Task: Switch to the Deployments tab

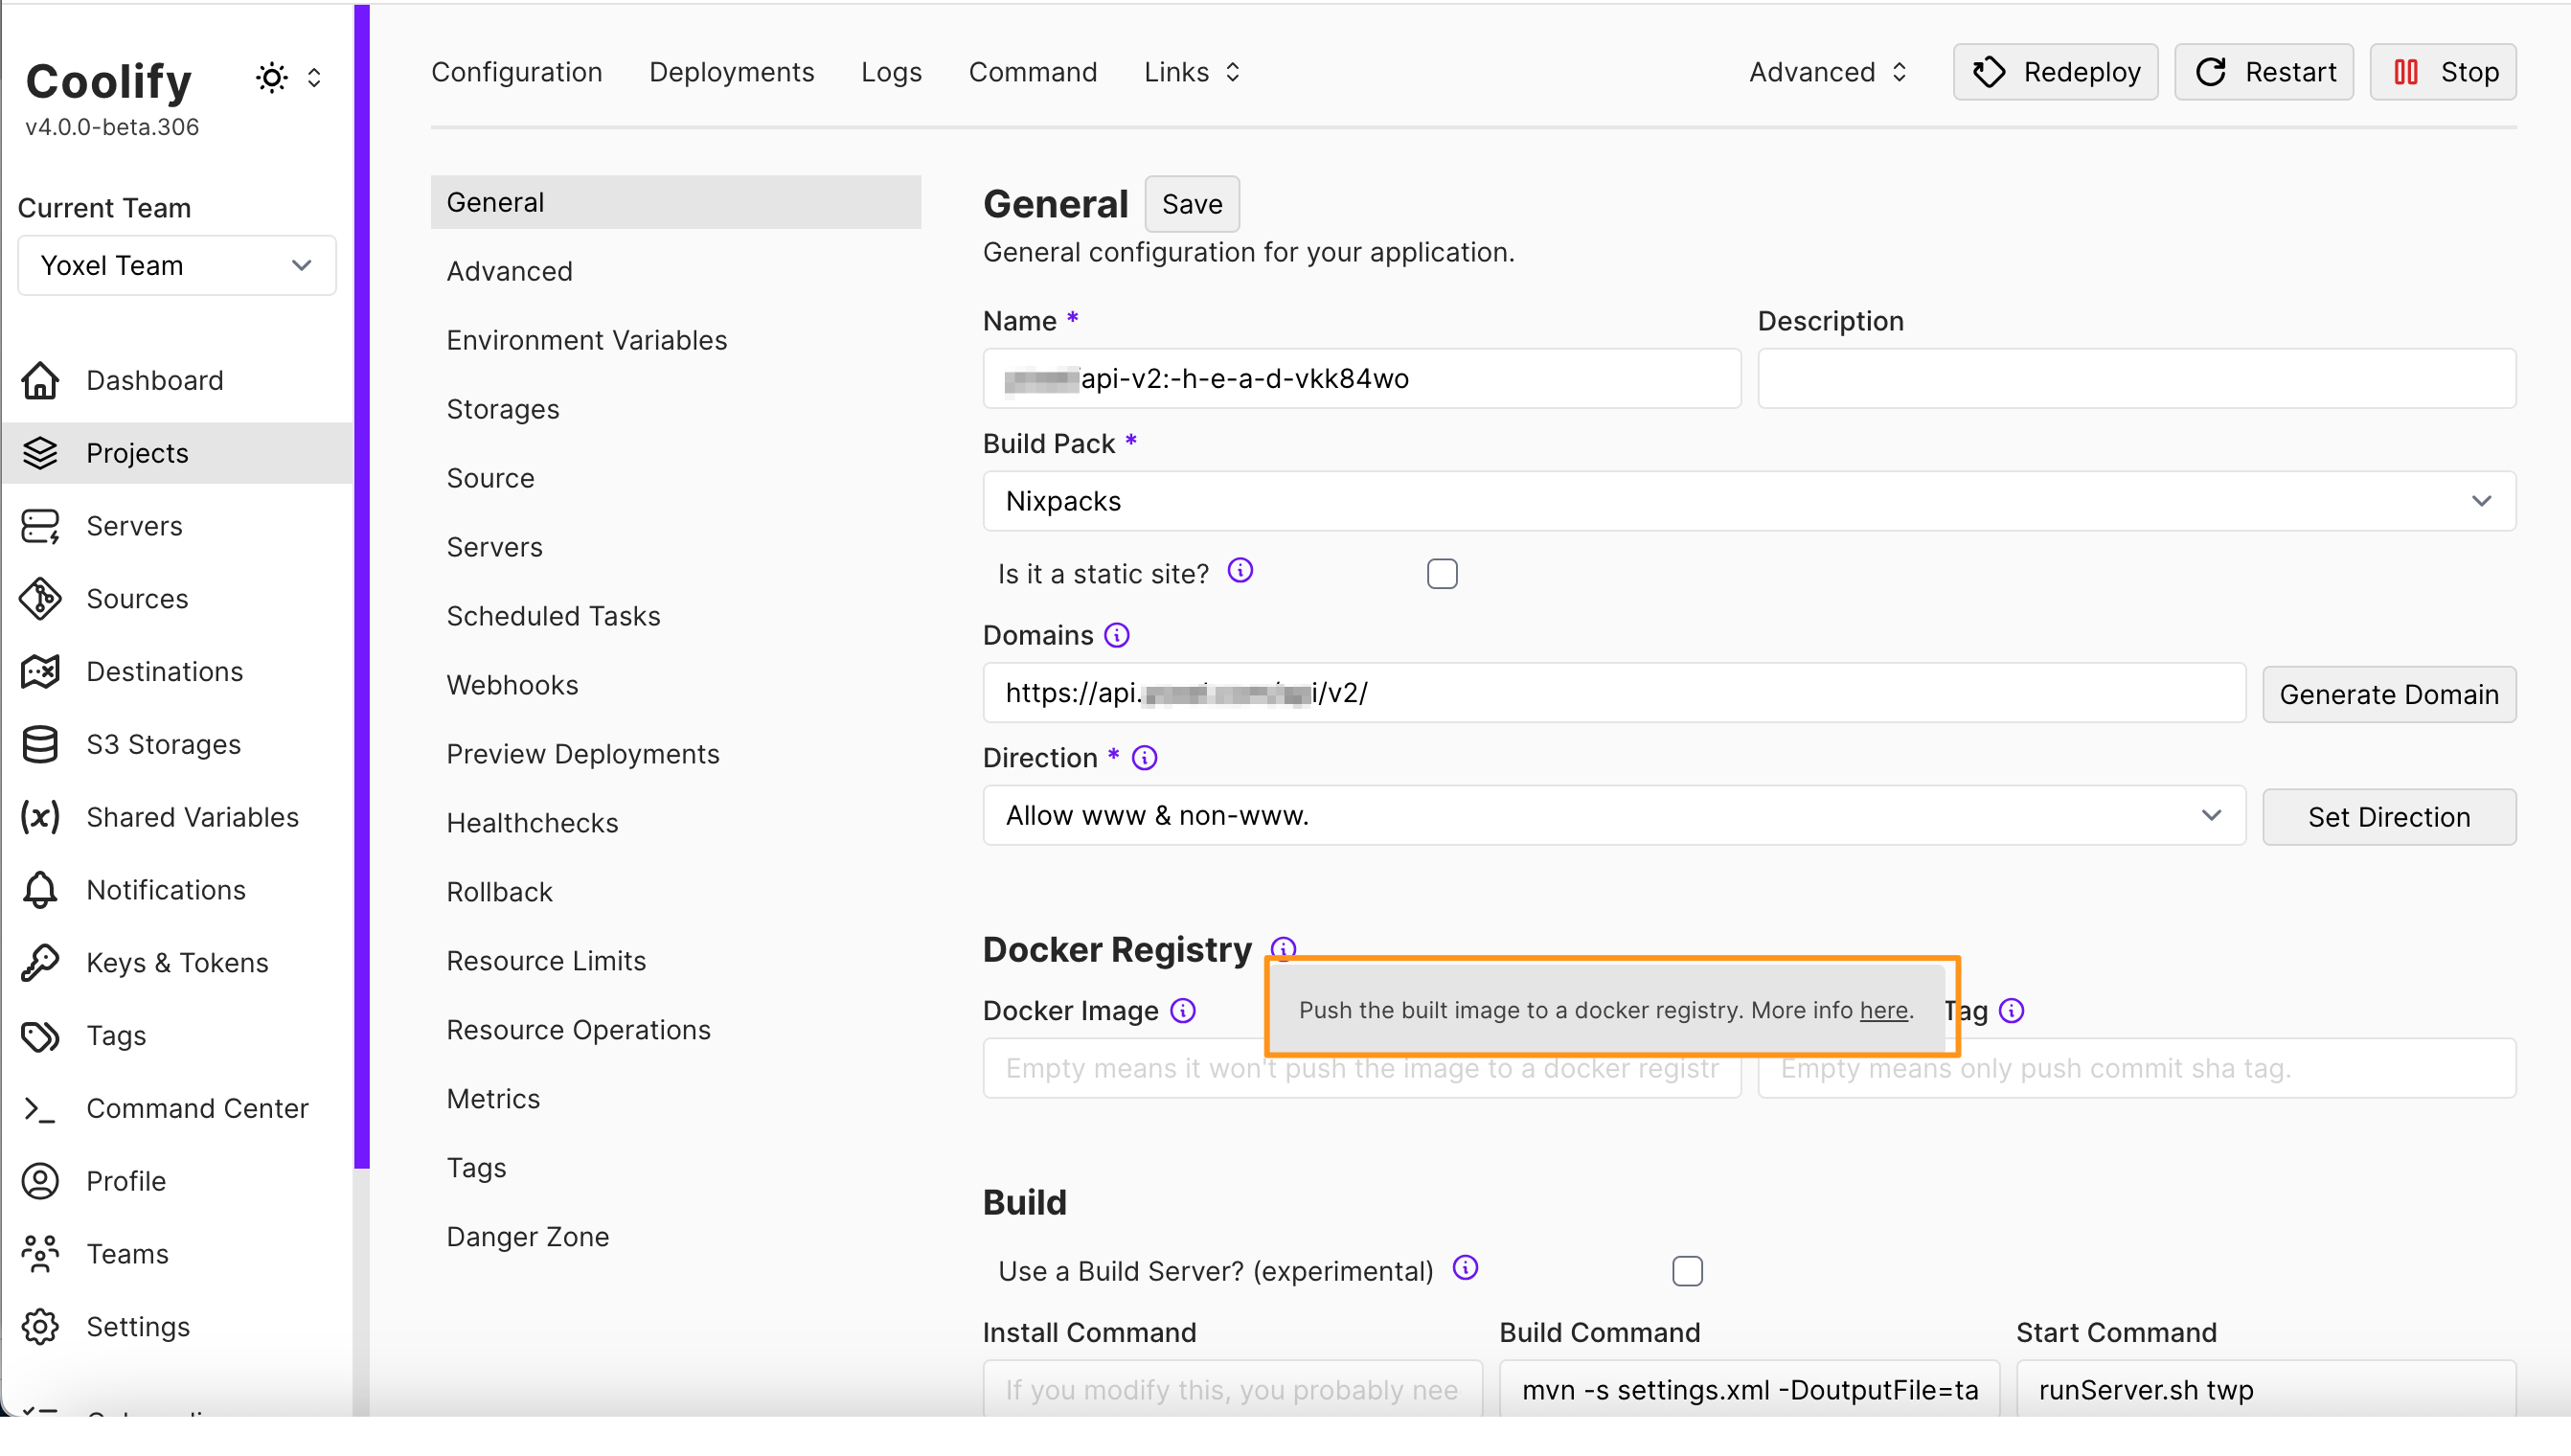Action: pos(729,73)
